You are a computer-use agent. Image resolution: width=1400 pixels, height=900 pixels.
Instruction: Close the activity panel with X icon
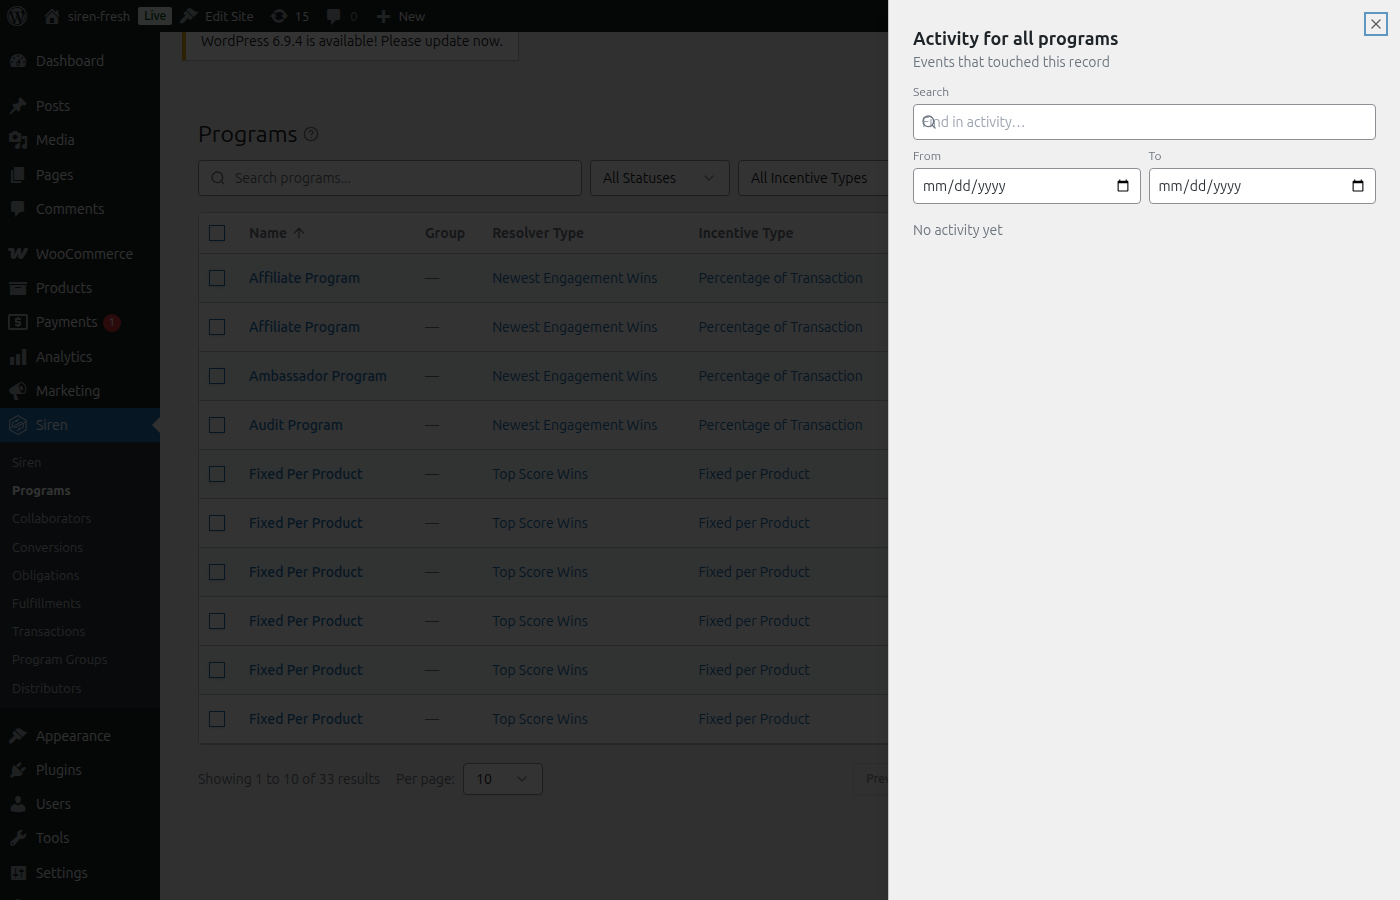[1375, 24]
